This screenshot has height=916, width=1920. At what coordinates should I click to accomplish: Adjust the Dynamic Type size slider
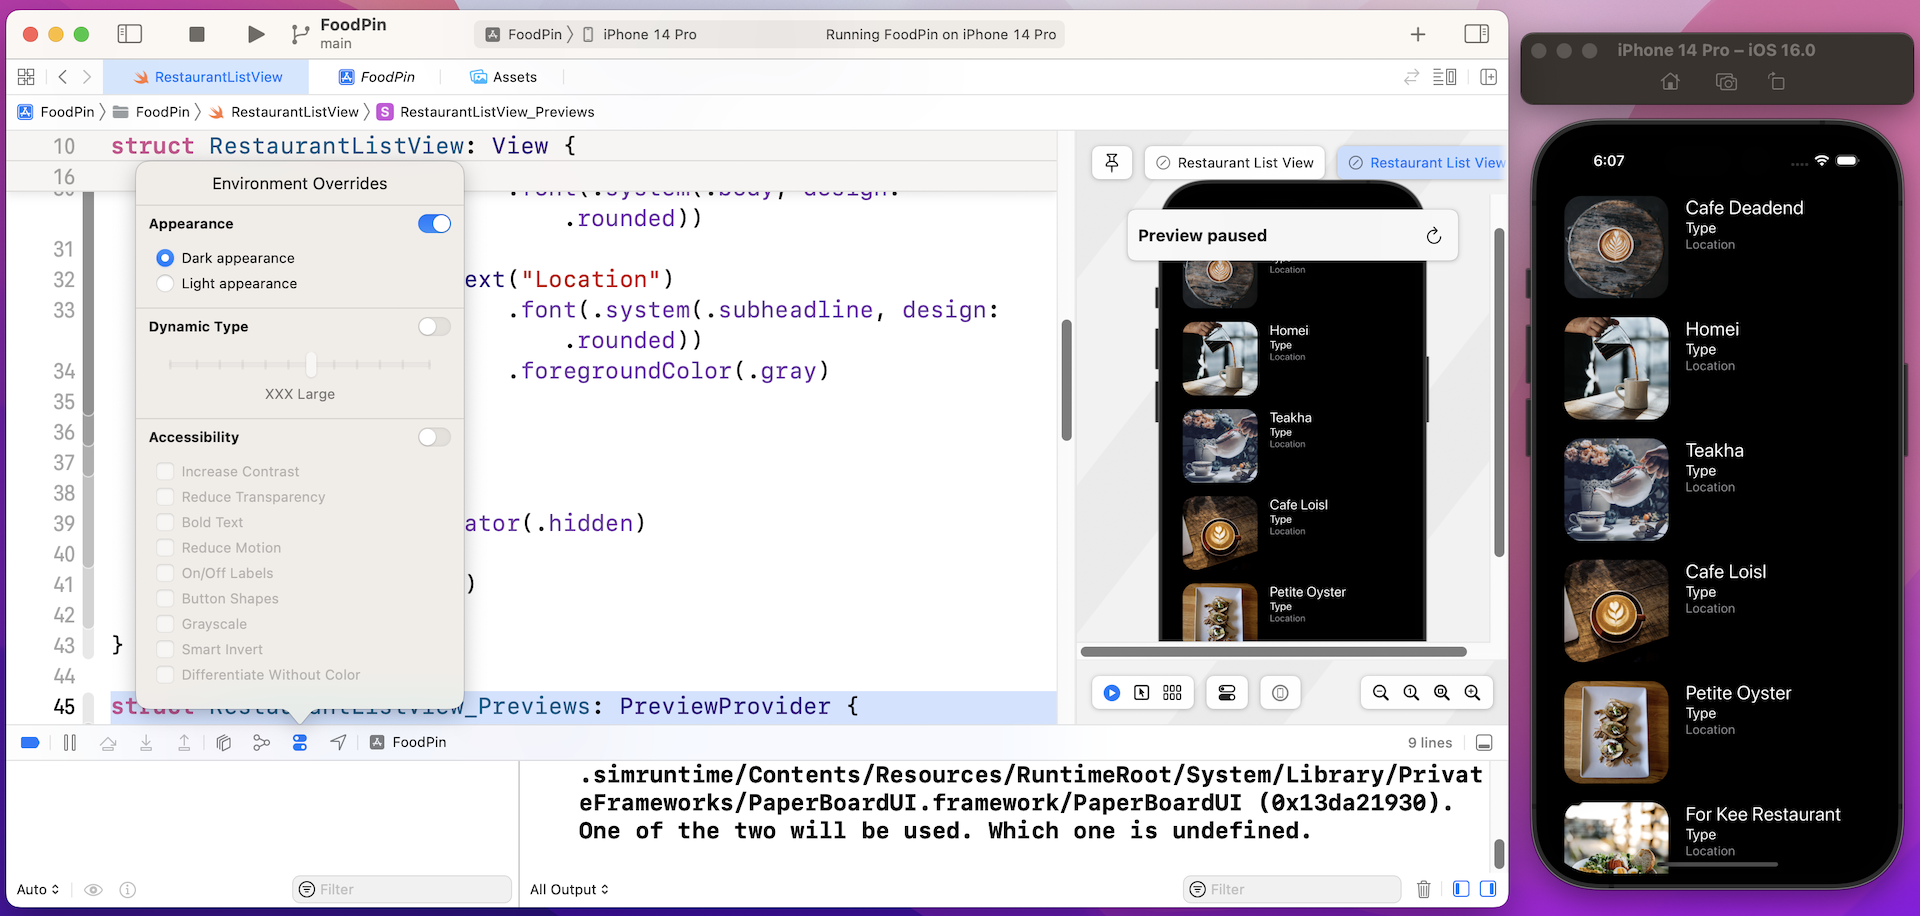[x=310, y=365]
